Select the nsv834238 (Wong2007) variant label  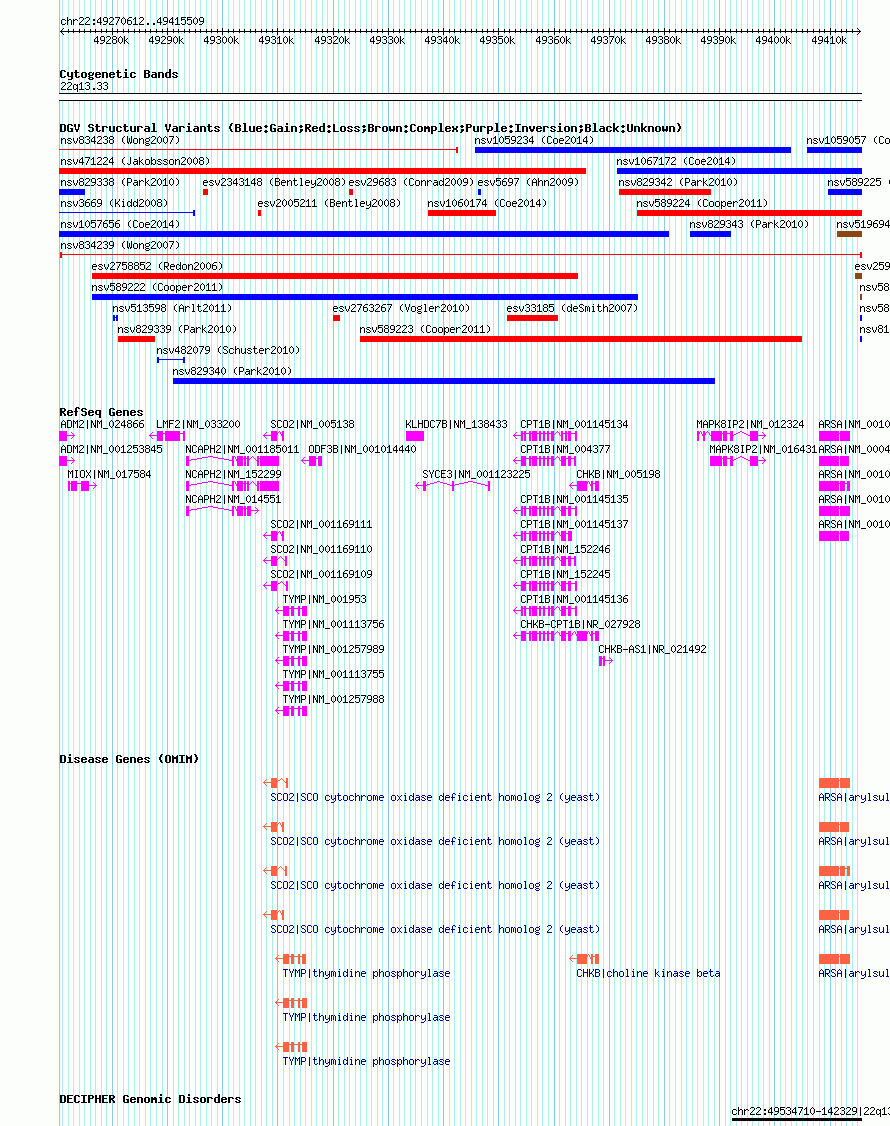[x=120, y=140]
